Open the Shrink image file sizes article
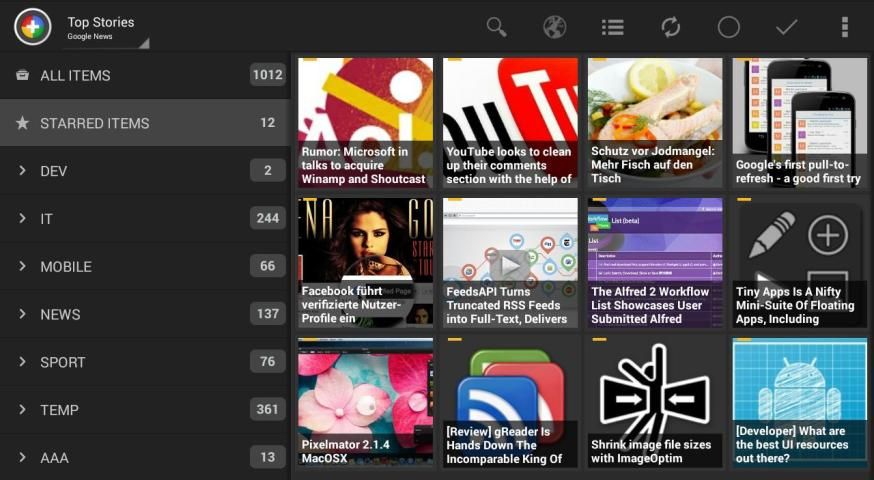874x480 pixels. coord(655,402)
